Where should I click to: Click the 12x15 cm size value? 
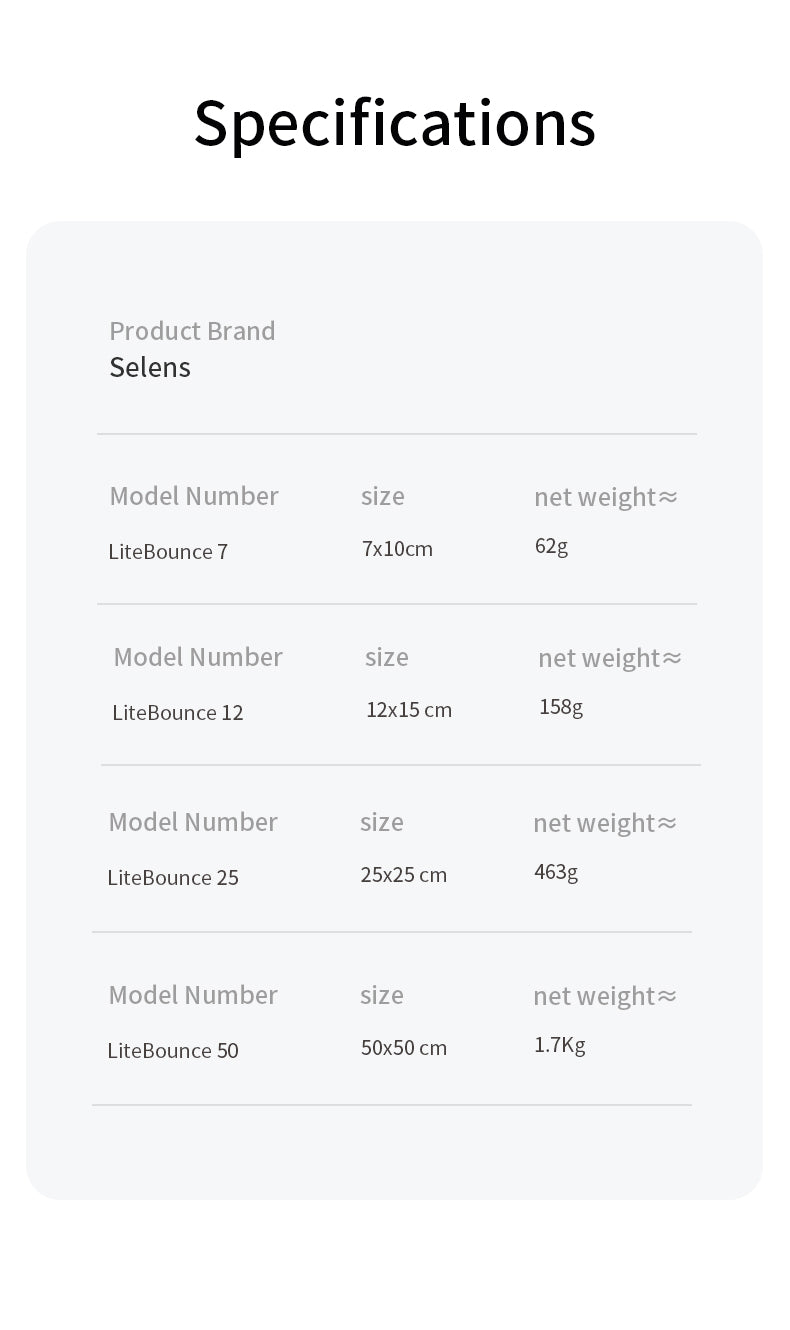409,710
